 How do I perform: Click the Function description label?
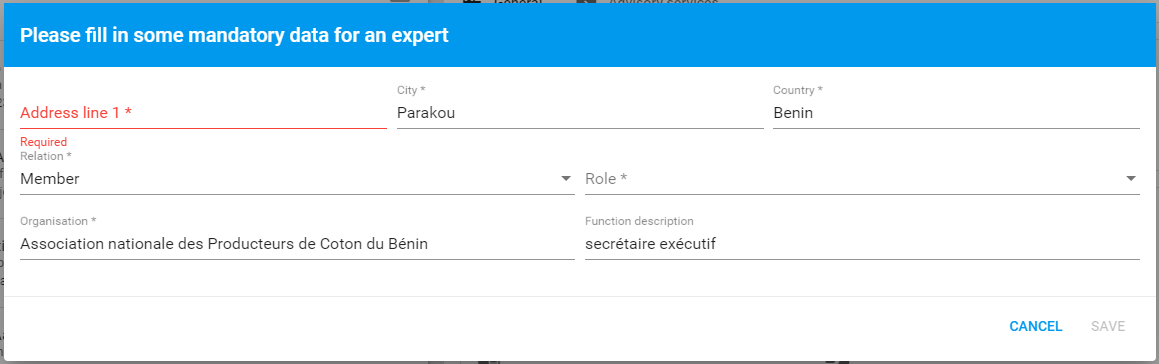pos(639,221)
